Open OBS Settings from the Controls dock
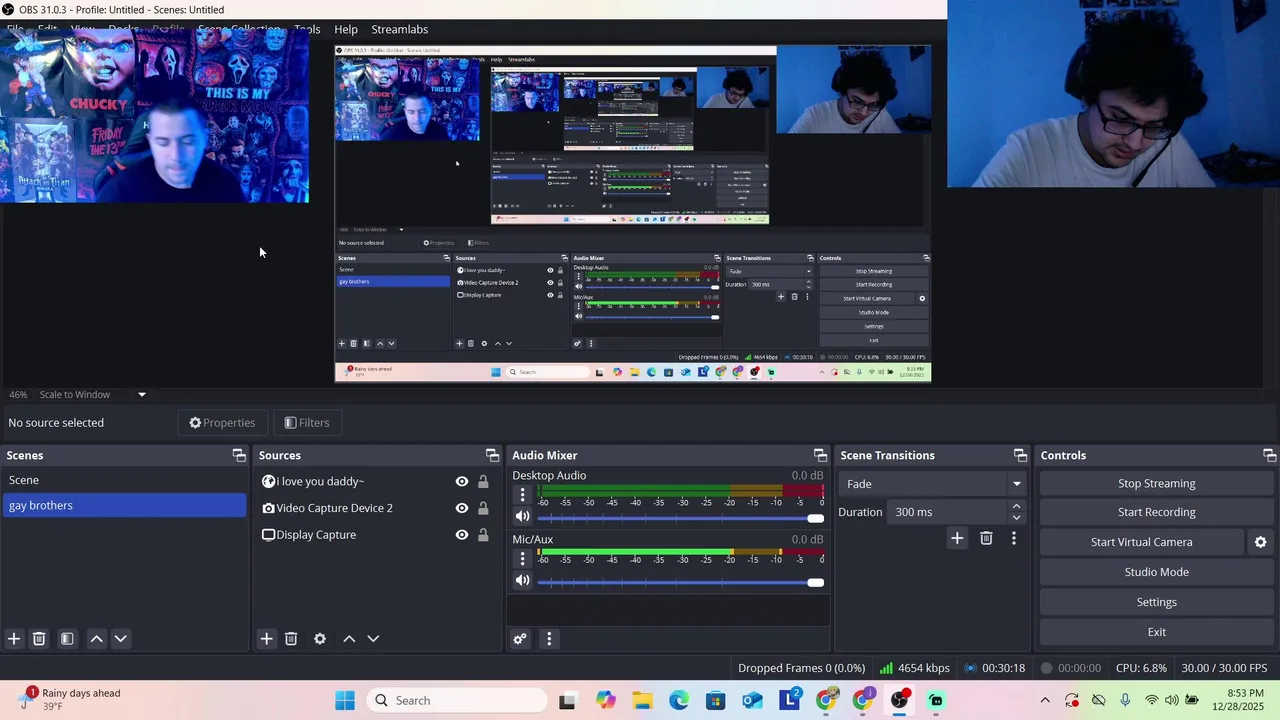The image size is (1280, 720). click(1157, 602)
